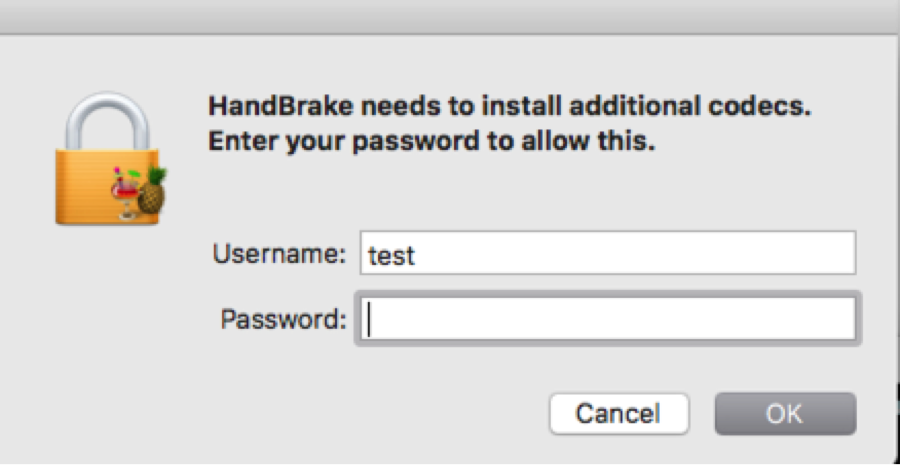Click the silver shackle of the padlock

click(107, 121)
